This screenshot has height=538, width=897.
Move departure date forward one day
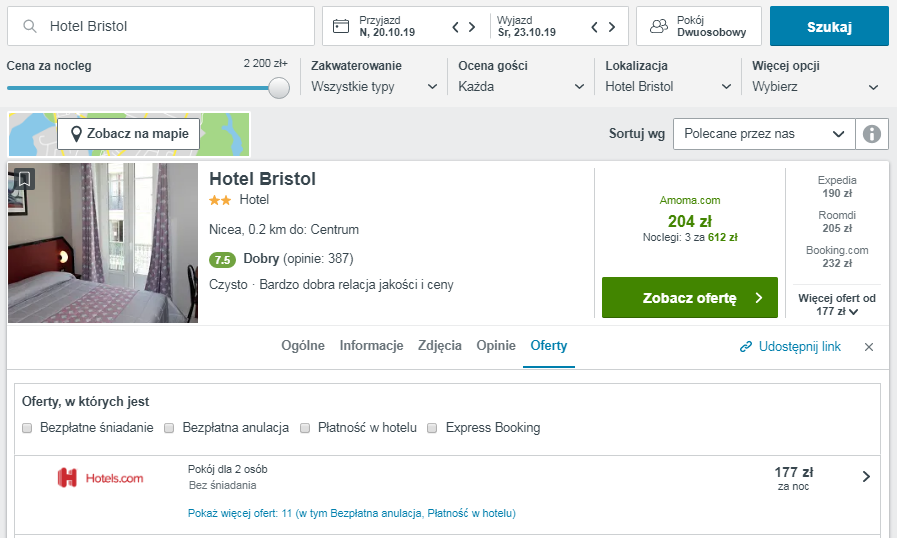coord(612,27)
